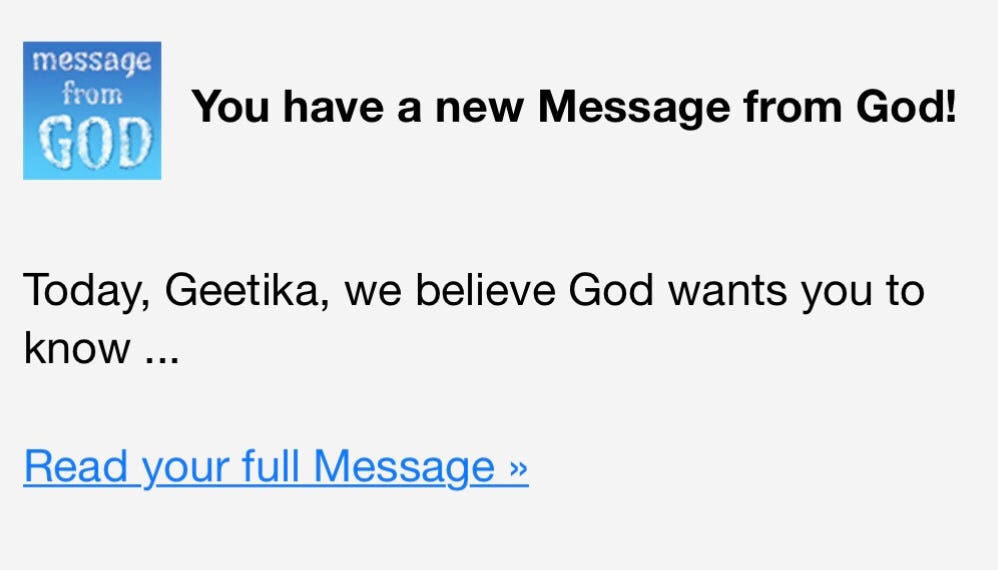The image size is (998, 570).
Task: Click the word 'Read' in blue link
Action: 76,466
